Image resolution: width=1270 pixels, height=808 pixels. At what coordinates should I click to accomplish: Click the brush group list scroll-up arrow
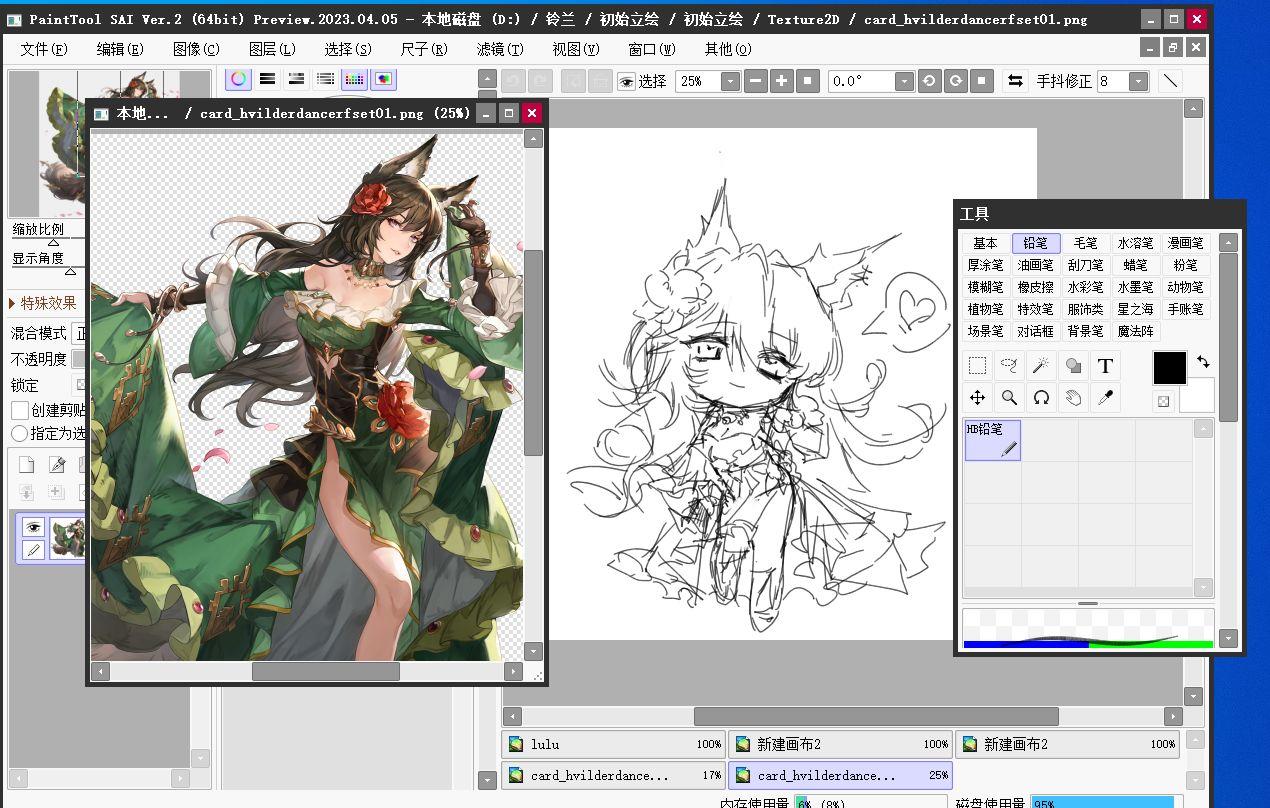pyautogui.click(x=1228, y=242)
